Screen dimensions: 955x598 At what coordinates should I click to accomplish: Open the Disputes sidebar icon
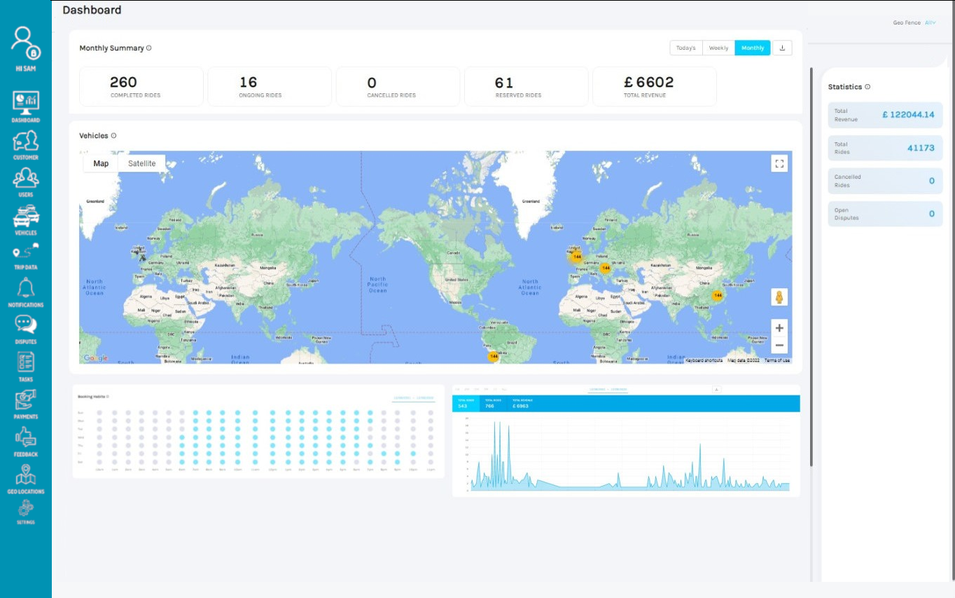[x=26, y=328]
